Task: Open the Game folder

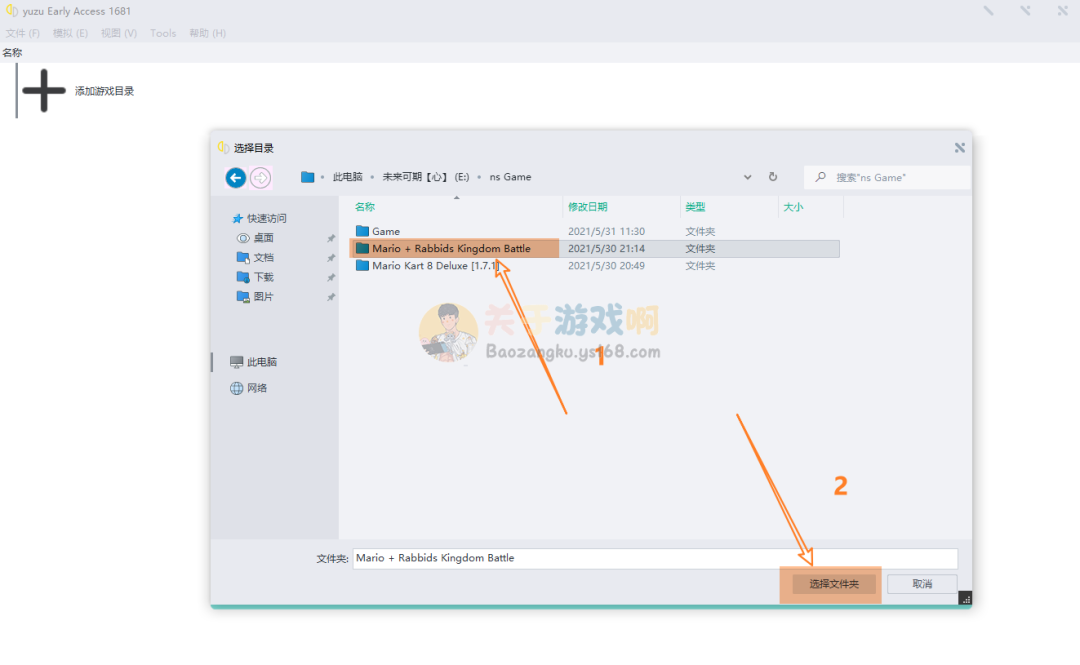Action: pos(385,231)
